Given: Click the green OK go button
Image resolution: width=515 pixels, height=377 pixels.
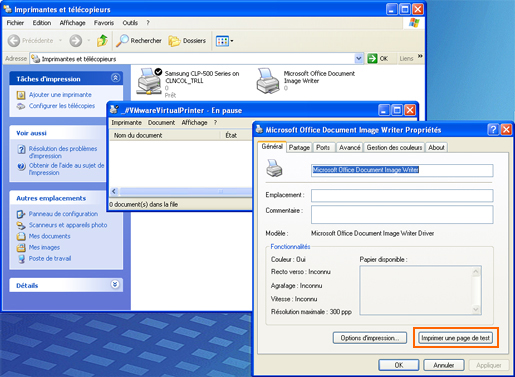Looking at the screenshot, I should click(378, 59).
